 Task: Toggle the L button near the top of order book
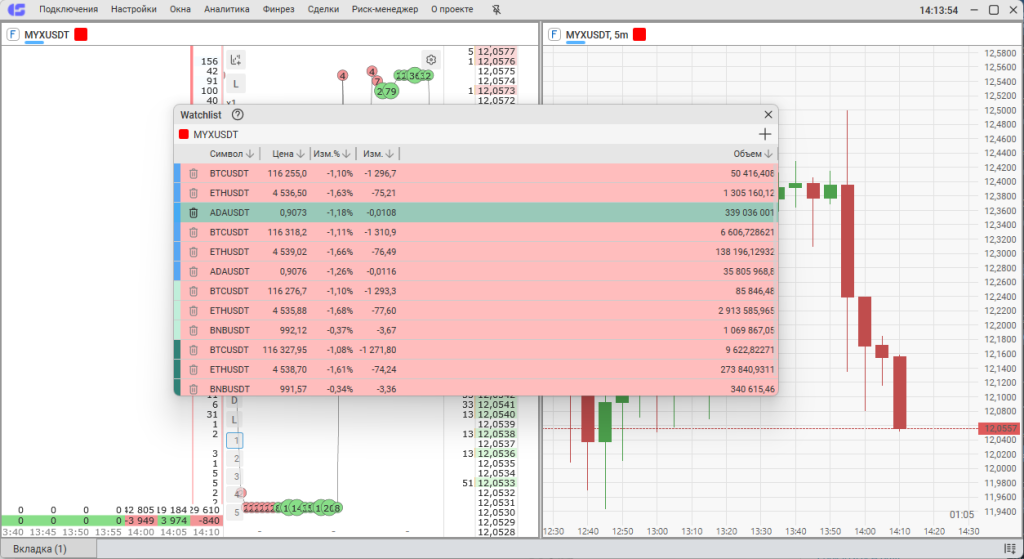pyautogui.click(x=236, y=84)
